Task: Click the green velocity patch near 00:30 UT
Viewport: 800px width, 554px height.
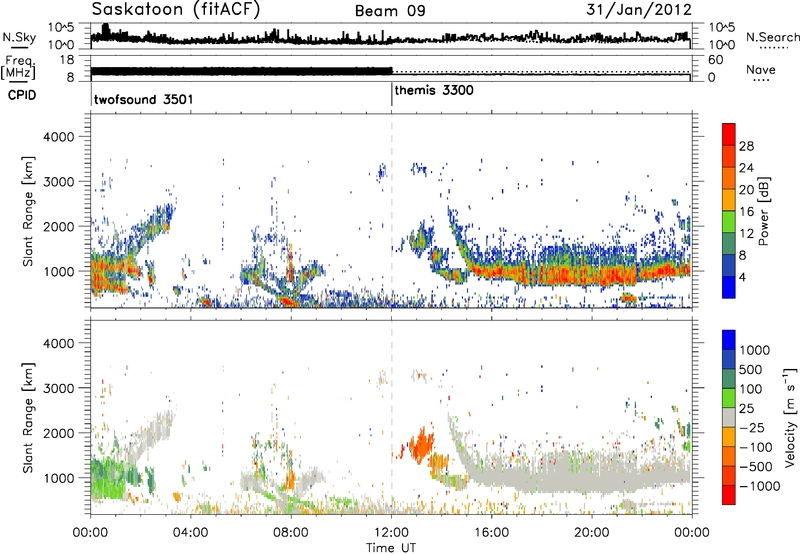Action: tap(107, 478)
